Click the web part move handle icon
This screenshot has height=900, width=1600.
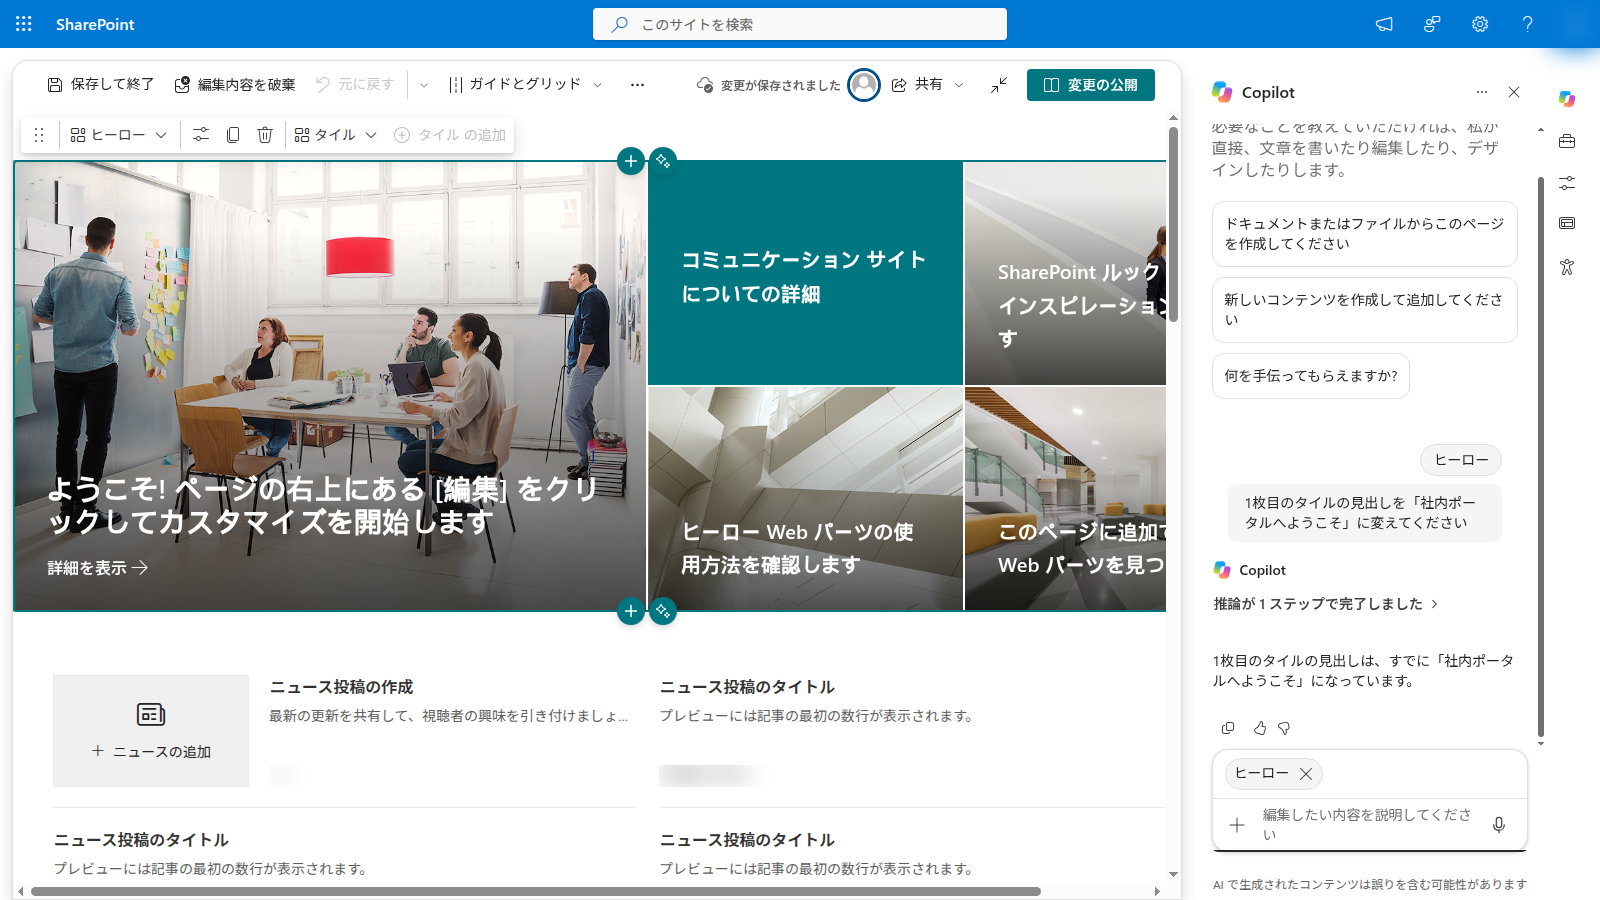[x=39, y=135]
